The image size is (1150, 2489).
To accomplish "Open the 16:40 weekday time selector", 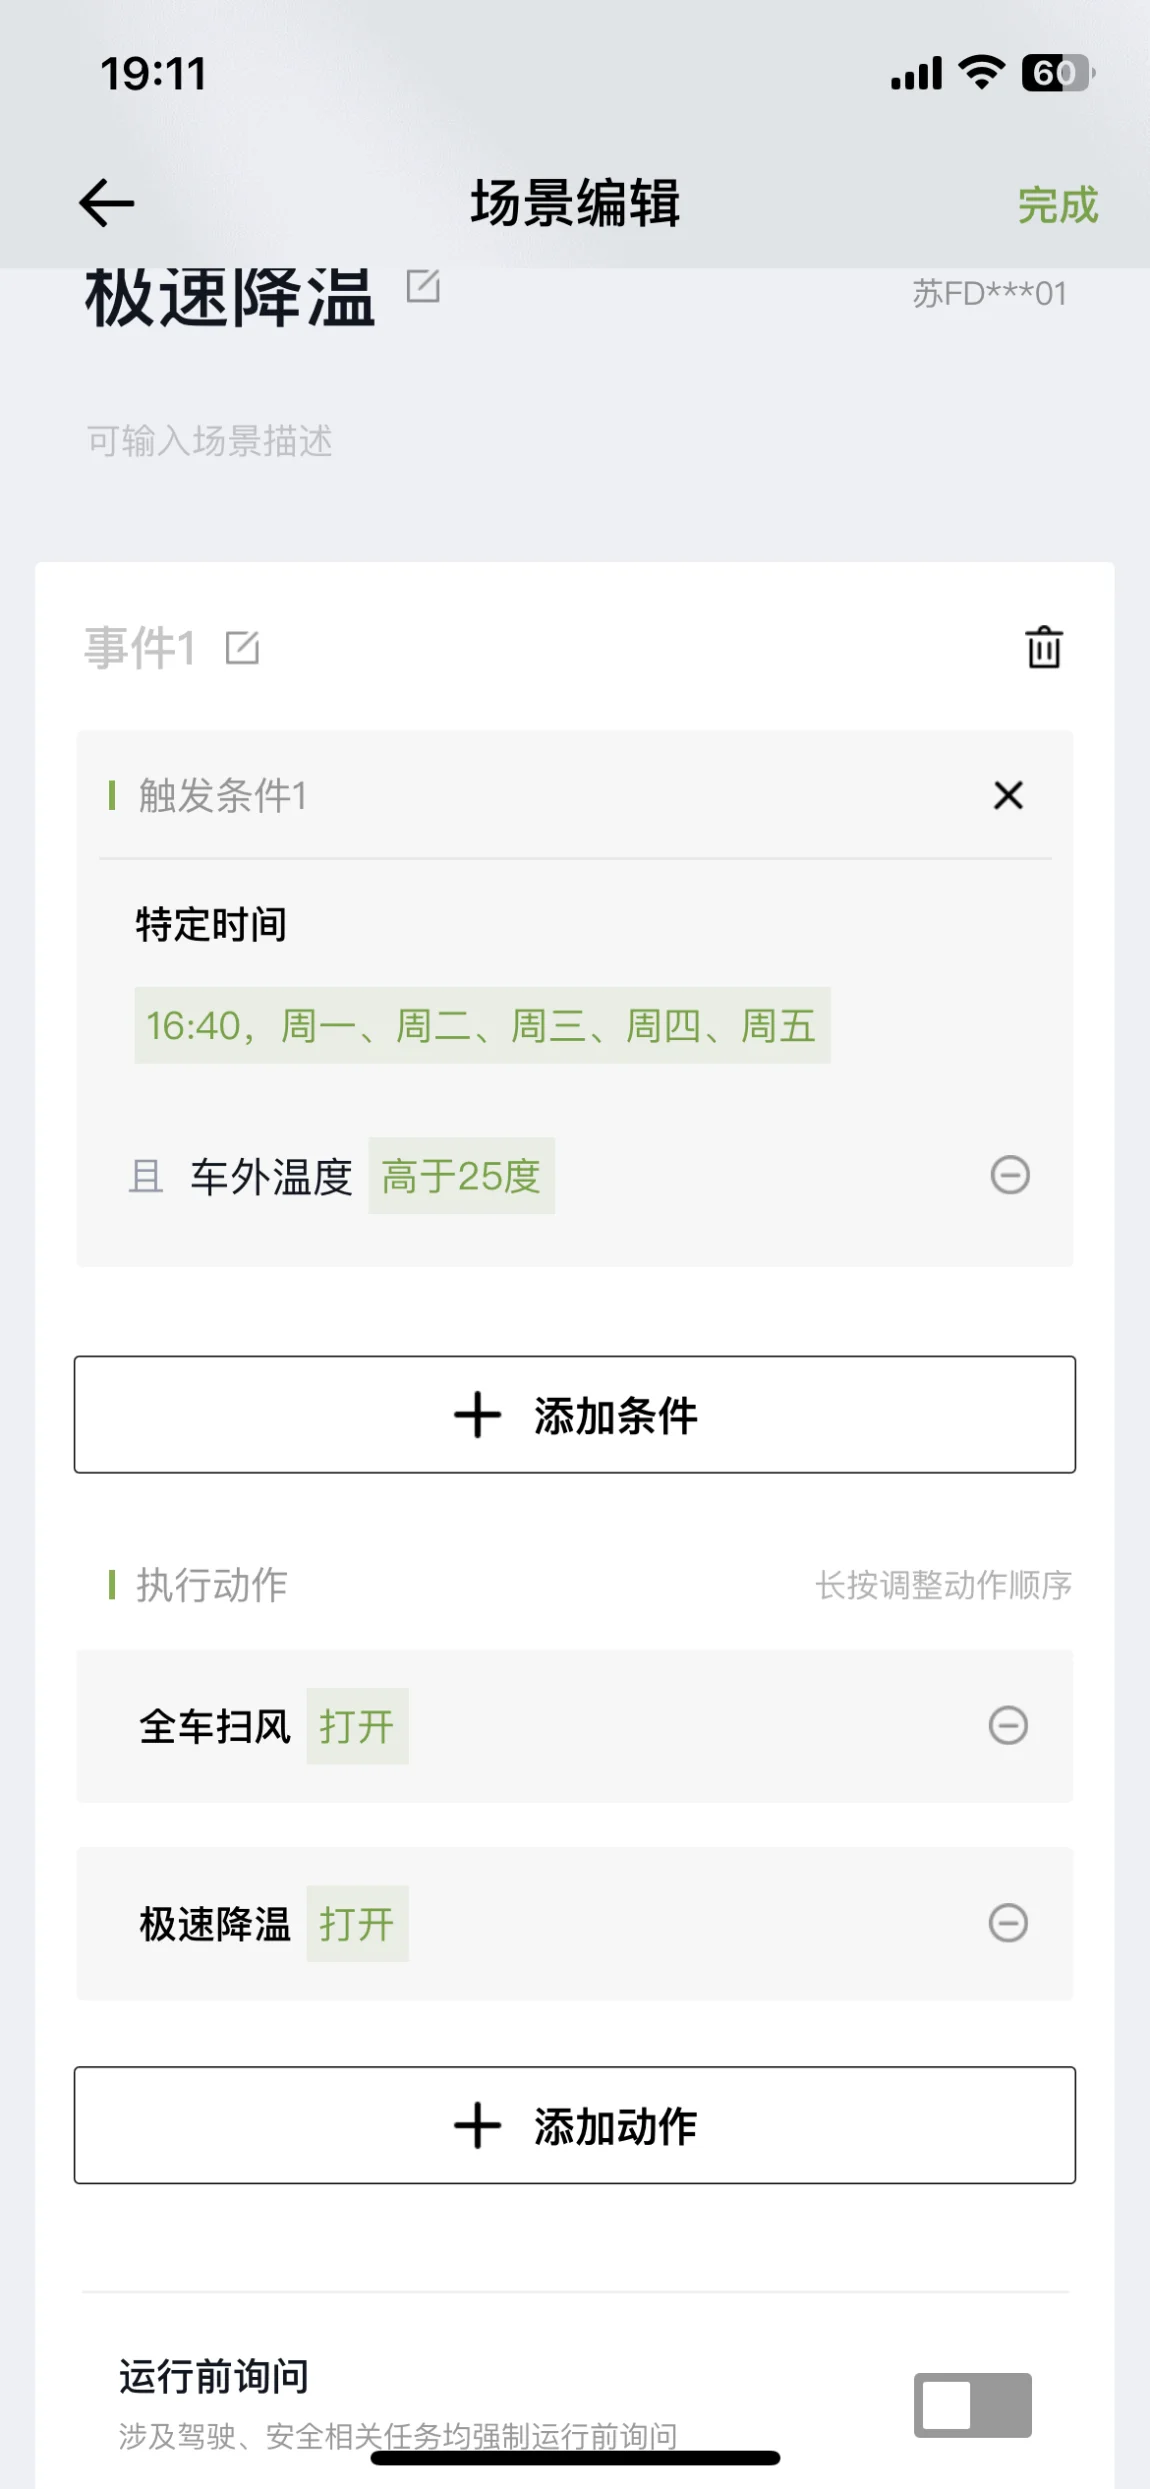I will (482, 1026).
